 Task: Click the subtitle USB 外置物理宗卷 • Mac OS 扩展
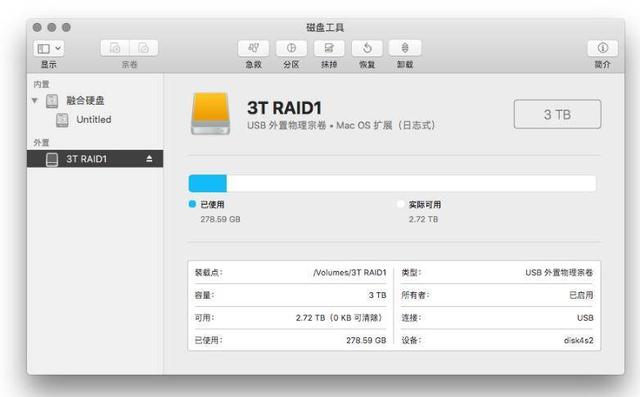pos(341,125)
